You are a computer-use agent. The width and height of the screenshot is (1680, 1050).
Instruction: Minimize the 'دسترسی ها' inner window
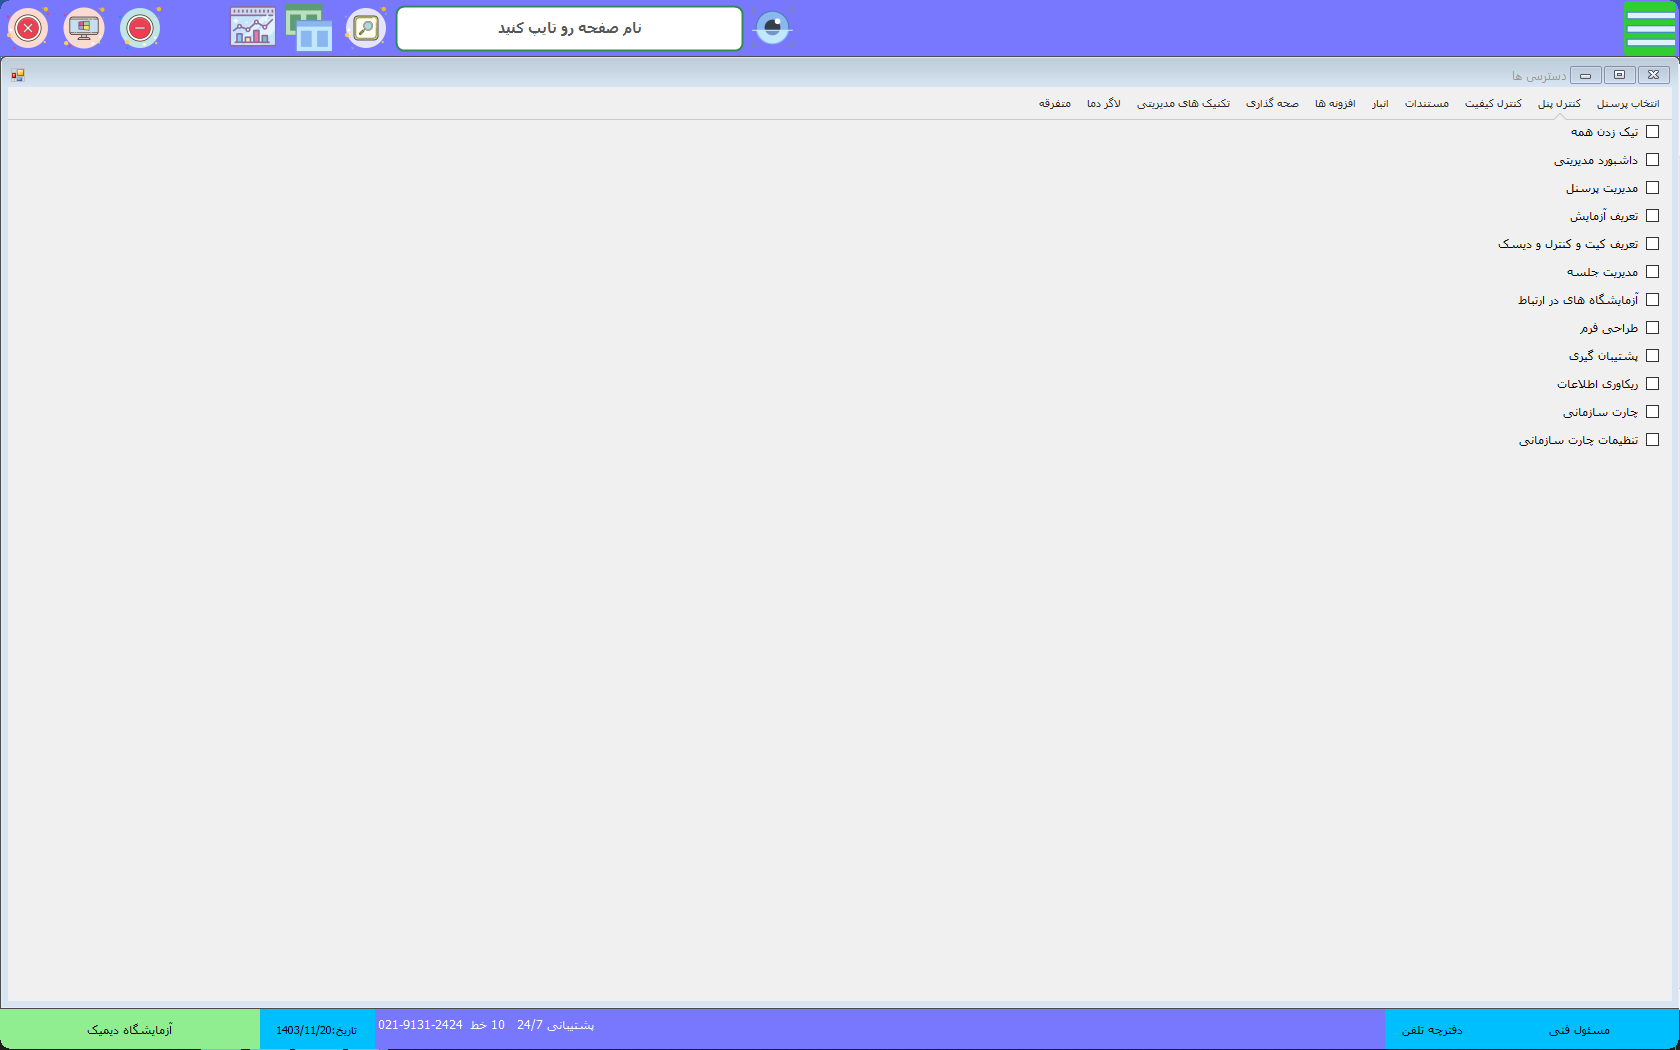[1586, 75]
